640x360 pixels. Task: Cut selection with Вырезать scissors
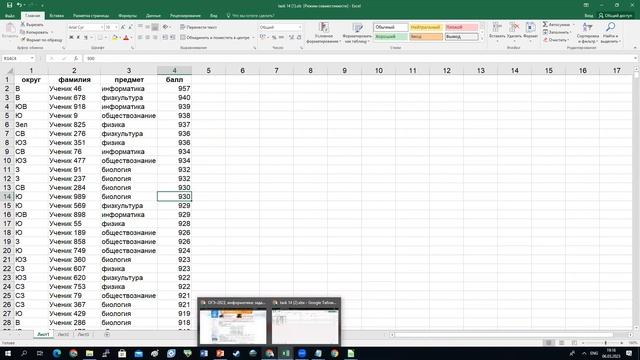point(32,24)
